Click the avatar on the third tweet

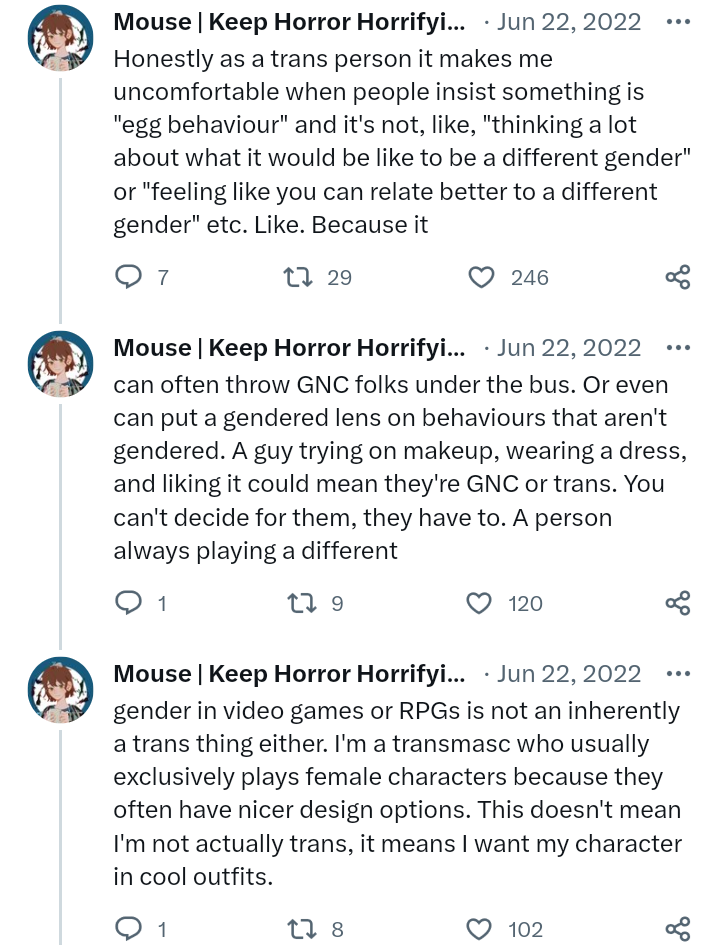[x=61, y=690]
